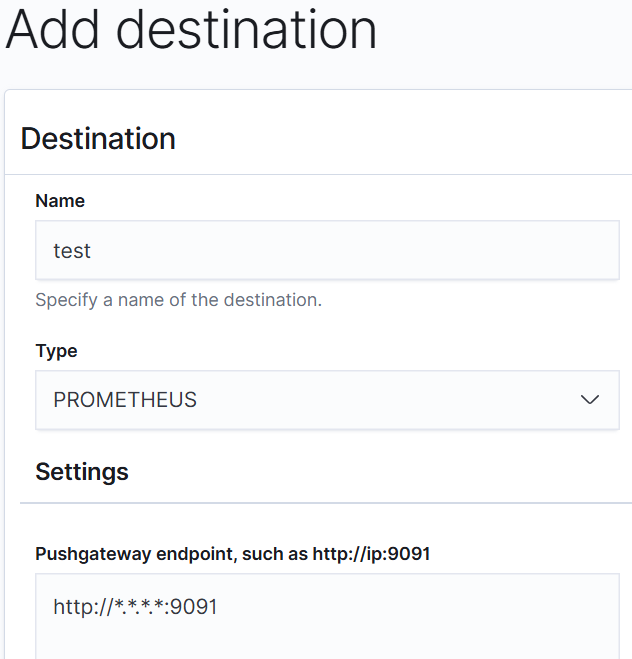Click empty space below the endpoint URL

coord(327,641)
